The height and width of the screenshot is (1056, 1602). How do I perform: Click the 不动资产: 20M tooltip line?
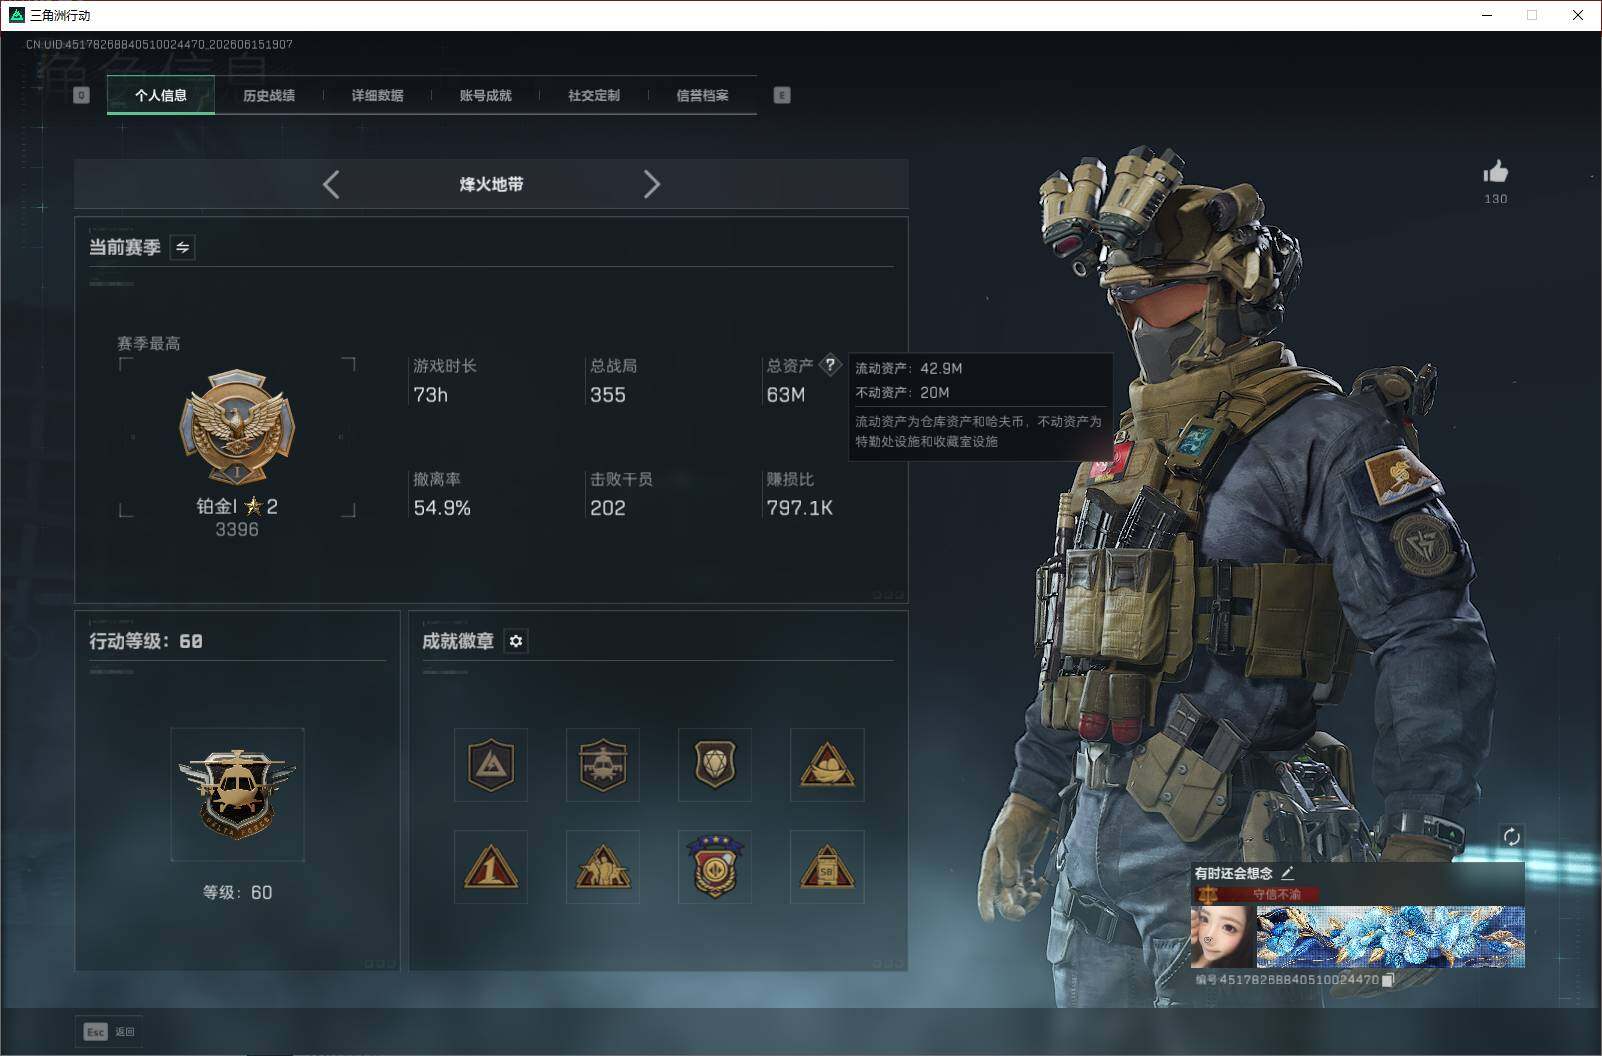pyautogui.click(x=902, y=393)
